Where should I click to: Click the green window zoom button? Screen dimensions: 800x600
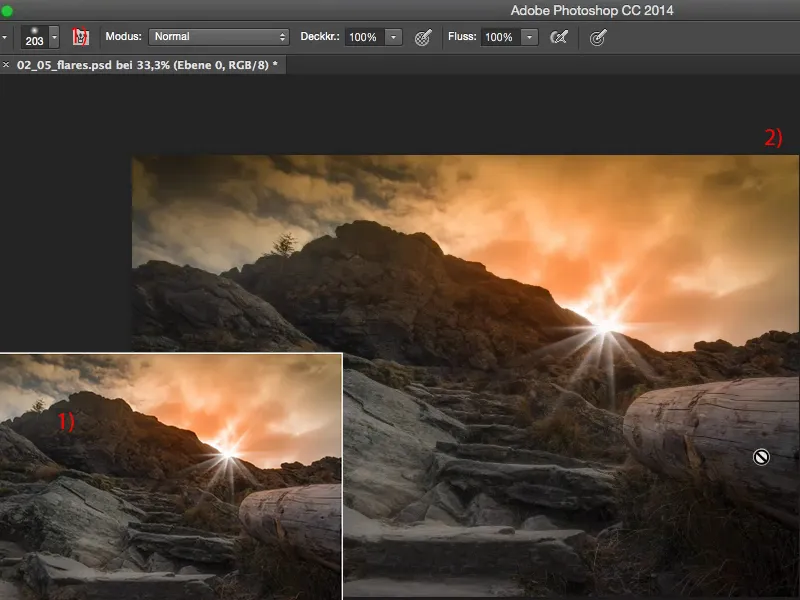[x=8, y=10]
